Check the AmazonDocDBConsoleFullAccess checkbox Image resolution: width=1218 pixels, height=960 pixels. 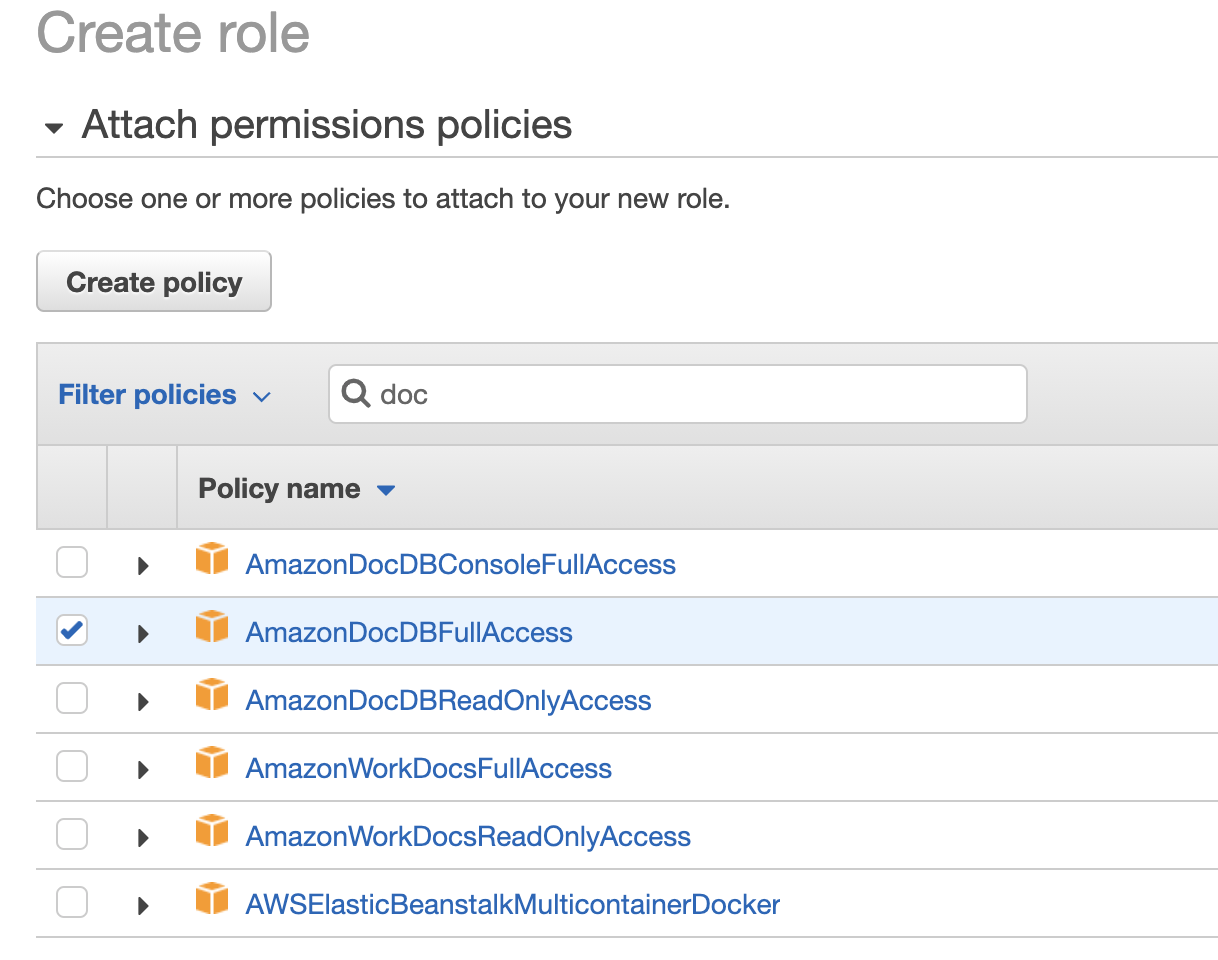click(x=72, y=563)
